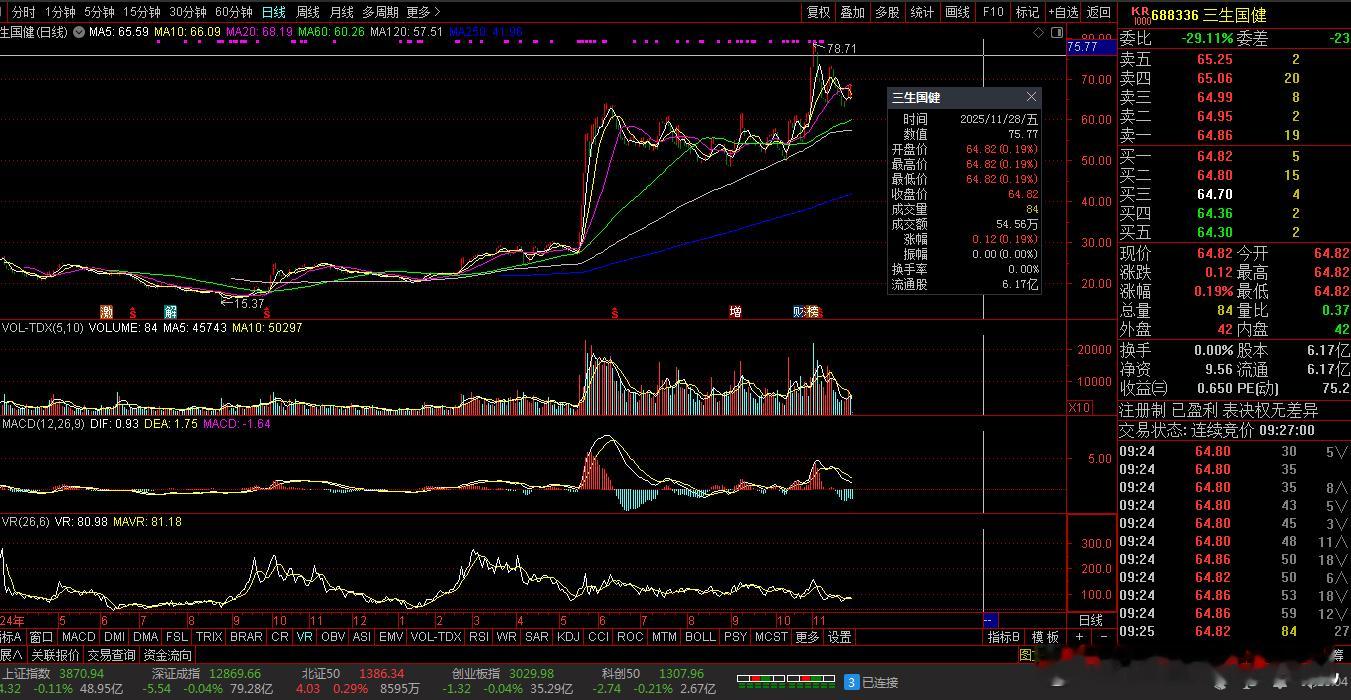Click the 财 event marker on the chart
The width and height of the screenshot is (1351, 700).
click(800, 312)
